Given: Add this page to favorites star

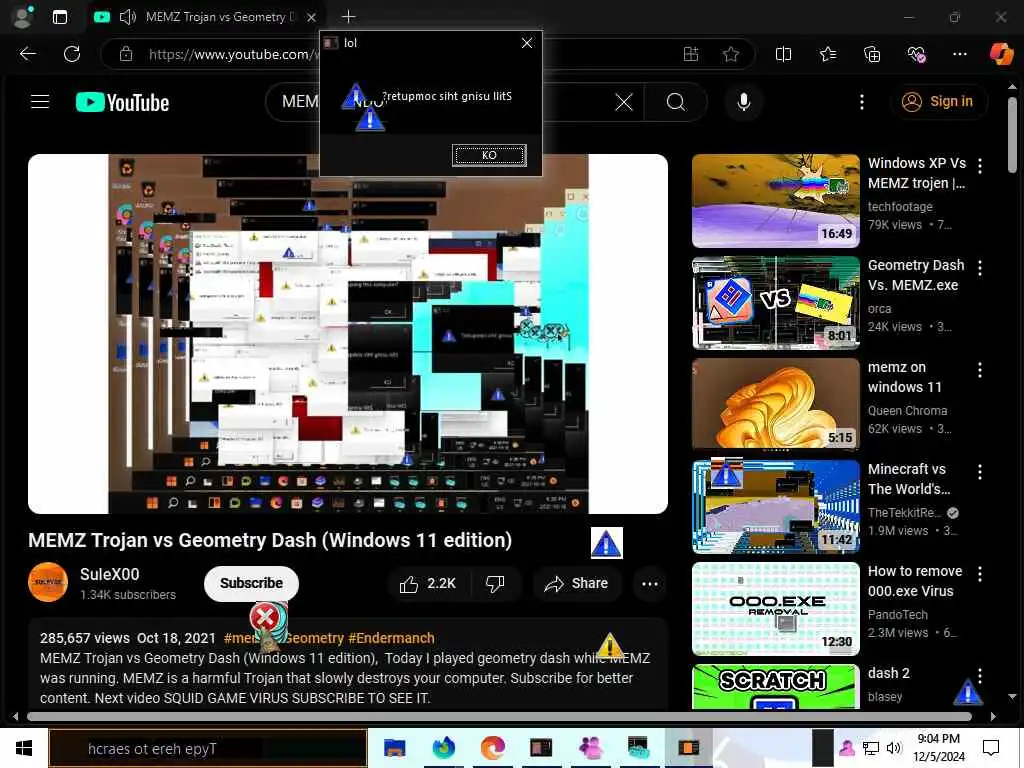Looking at the screenshot, I should [x=731, y=54].
